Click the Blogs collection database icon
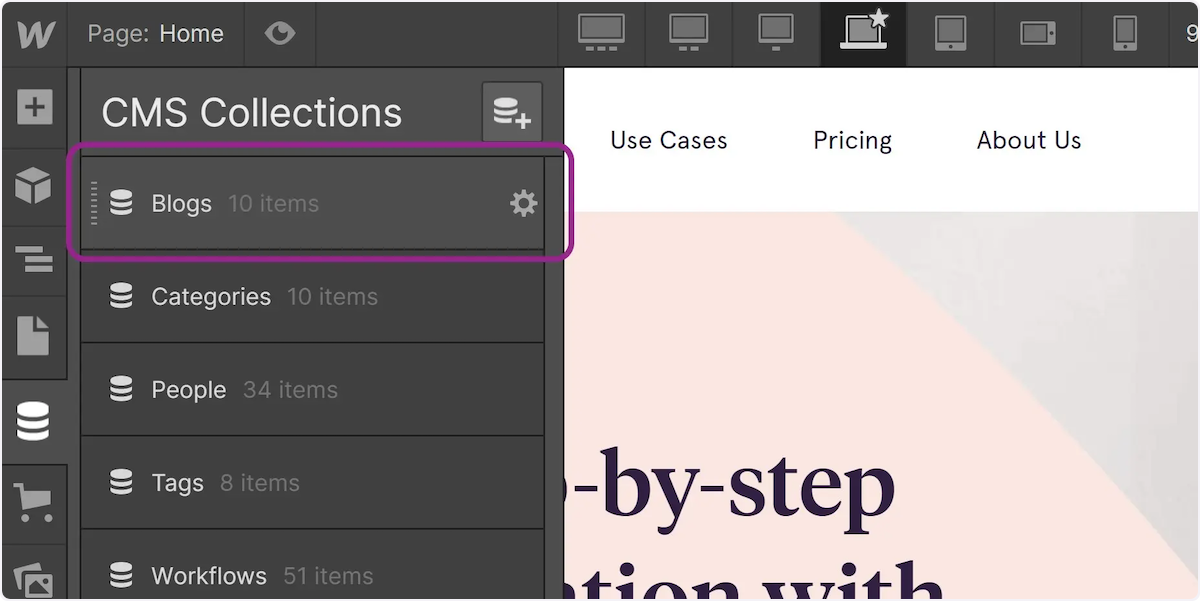The image size is (1200, 601). pos(121,204)
